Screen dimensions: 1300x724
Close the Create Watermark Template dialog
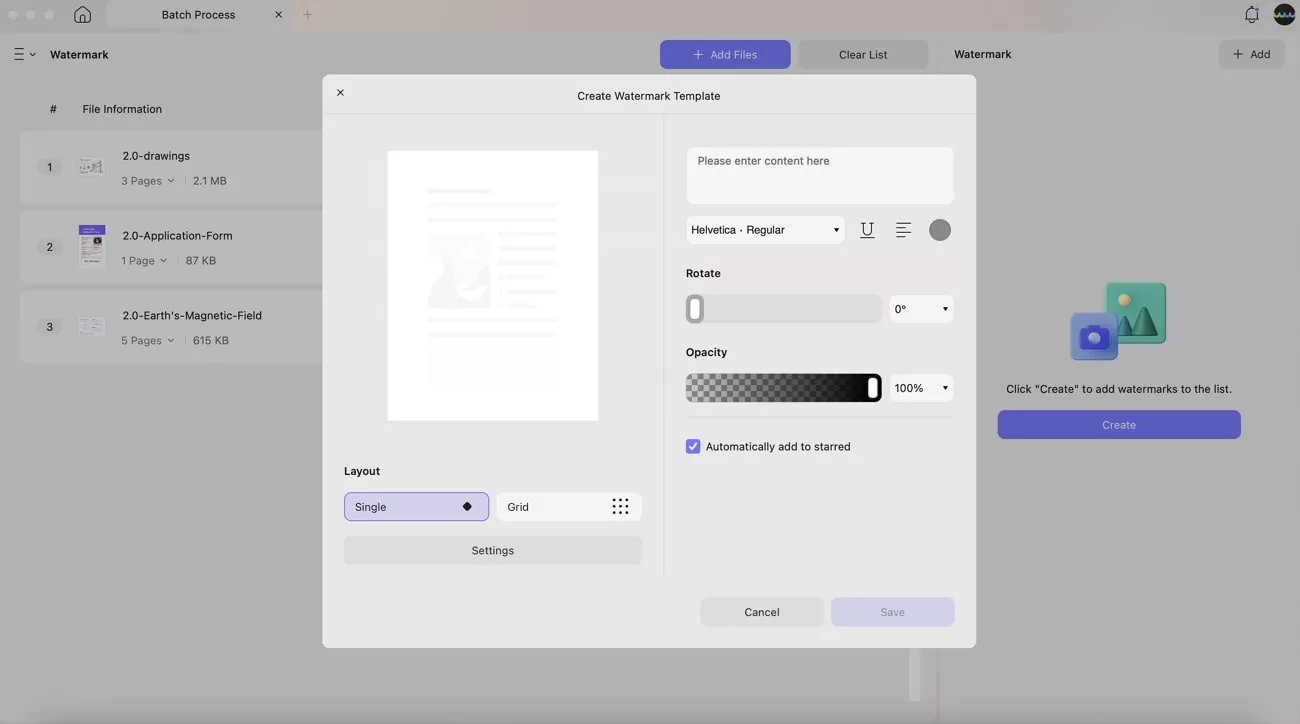click(340, 93)
